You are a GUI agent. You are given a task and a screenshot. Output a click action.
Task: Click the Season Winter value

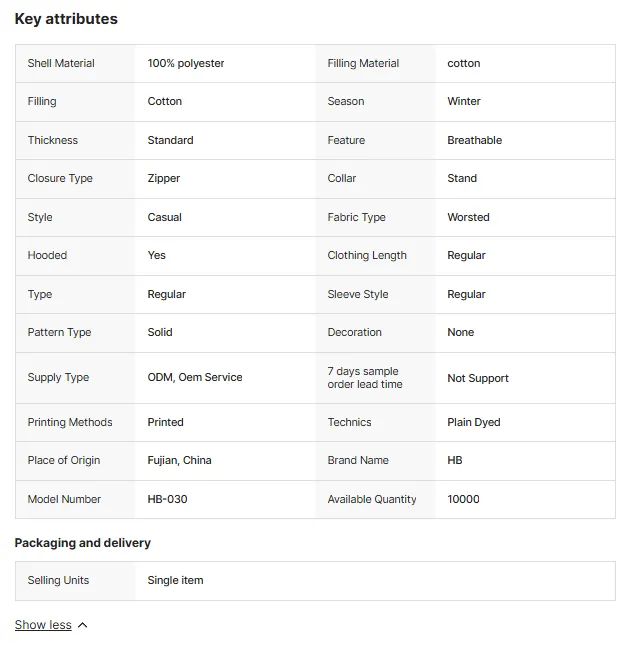(464, 101)
